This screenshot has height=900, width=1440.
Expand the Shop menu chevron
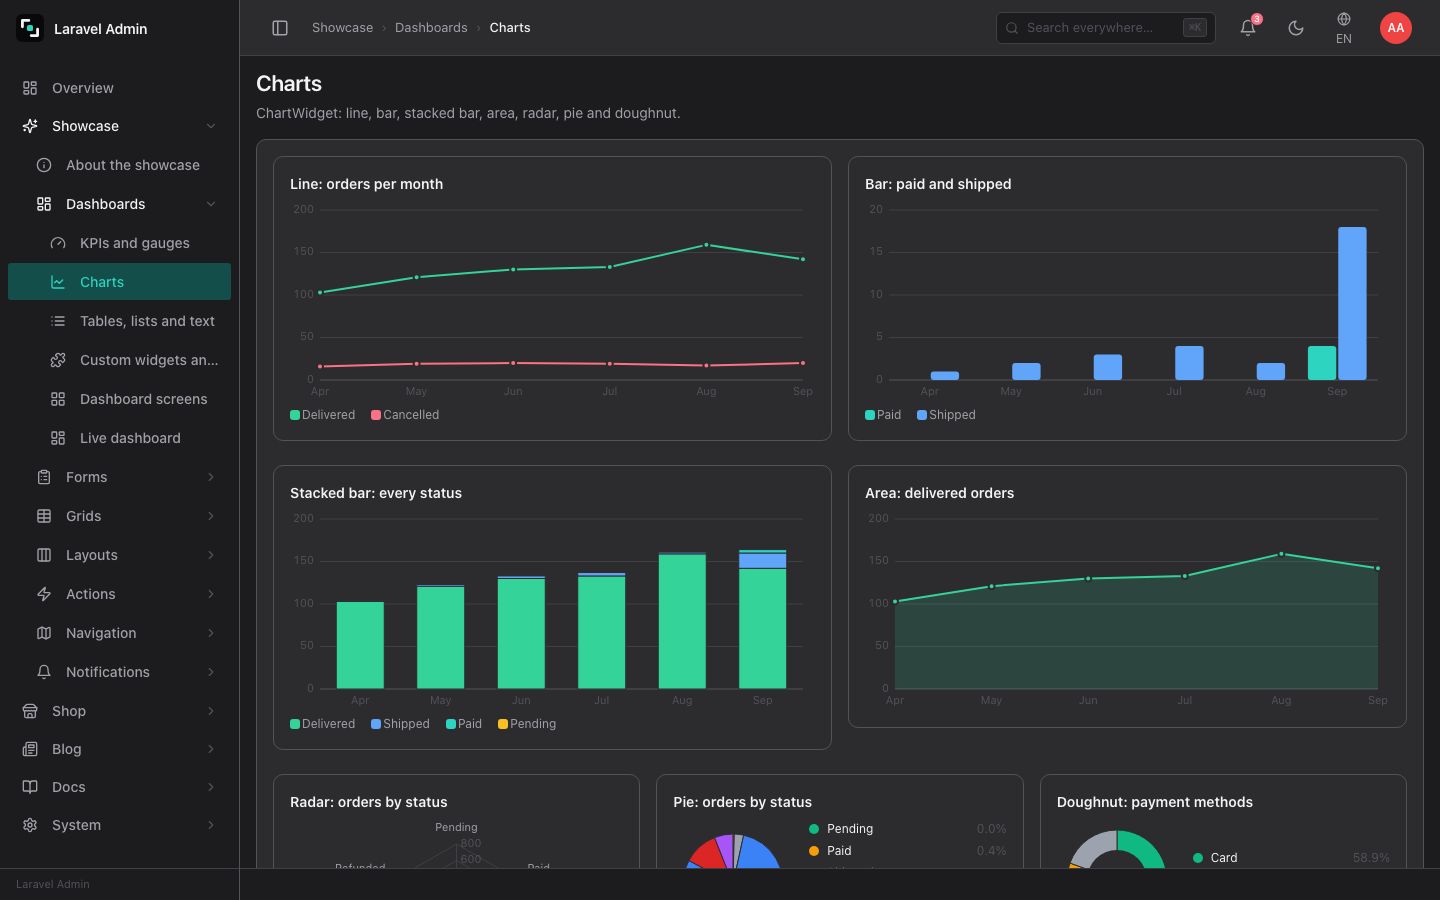pos(211,711)
